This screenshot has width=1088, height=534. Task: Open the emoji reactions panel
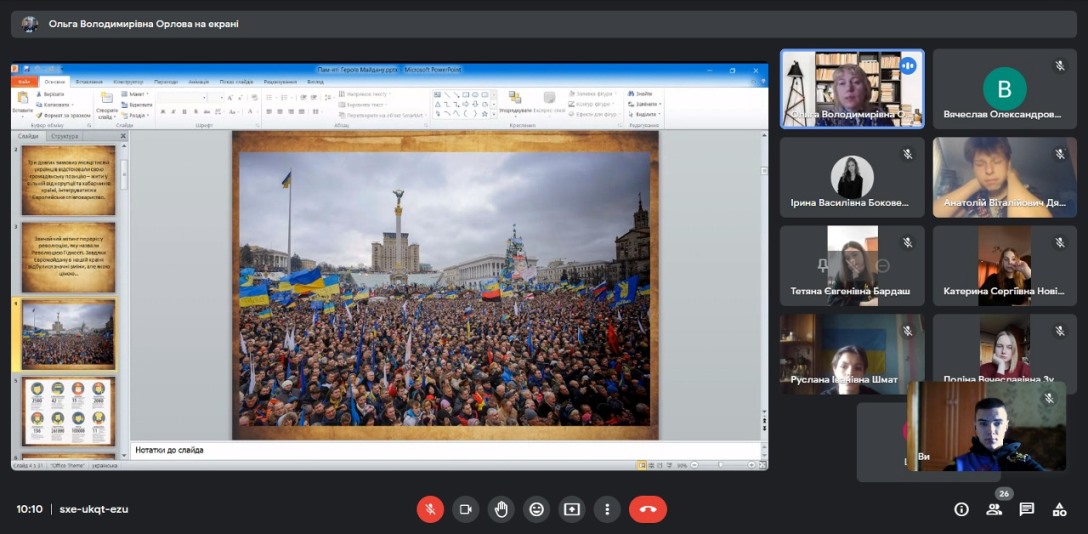pos(536,509)
